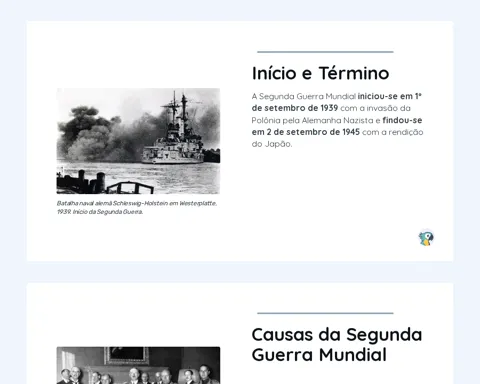Click bold text 'de setembro de 1939'

coord(295,108)
